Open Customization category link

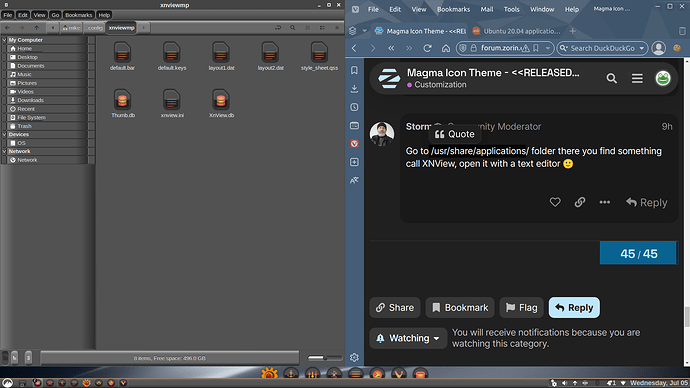pyautogui.click(x=436, y=84)
